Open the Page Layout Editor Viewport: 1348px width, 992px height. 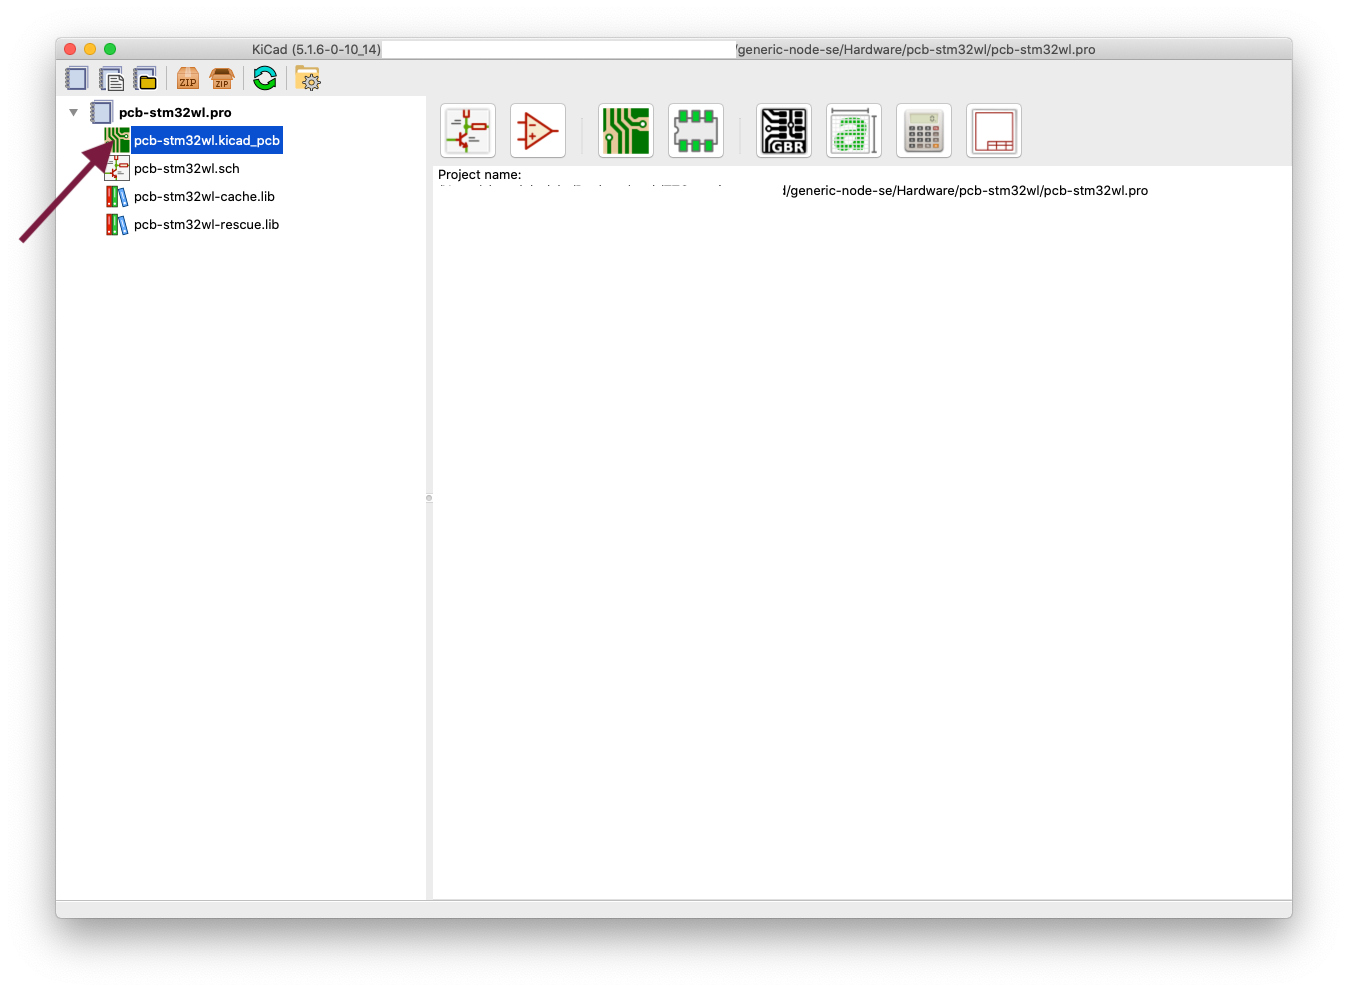click(x=994, y=131)
